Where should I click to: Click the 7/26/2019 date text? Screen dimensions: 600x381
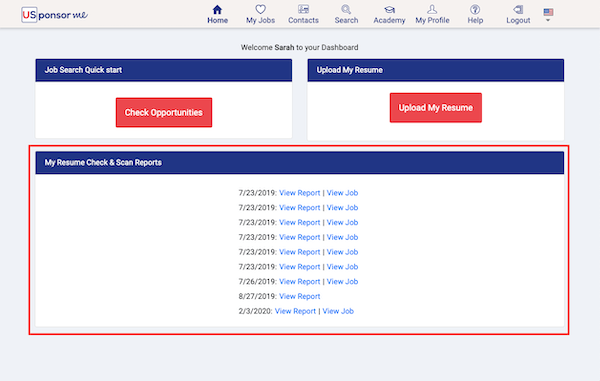click(257, 282)
